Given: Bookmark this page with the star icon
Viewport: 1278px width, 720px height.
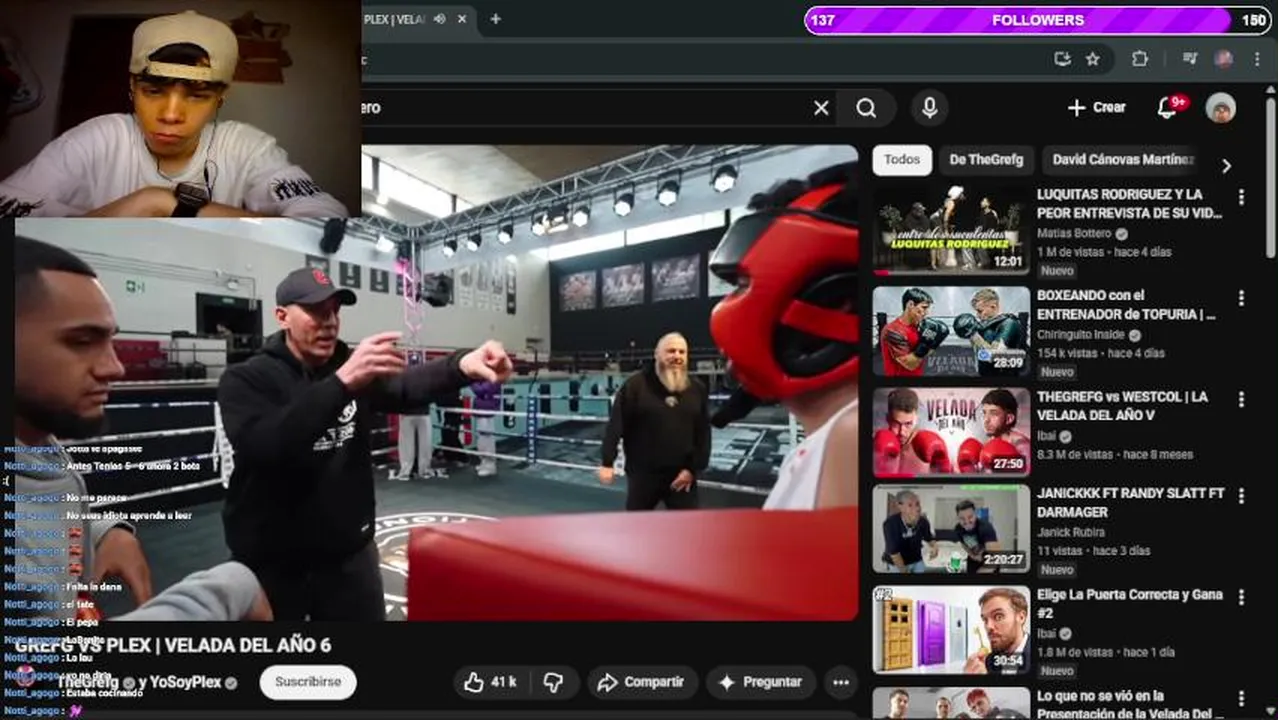Looking at the screenshot, I should [1093, 59].
